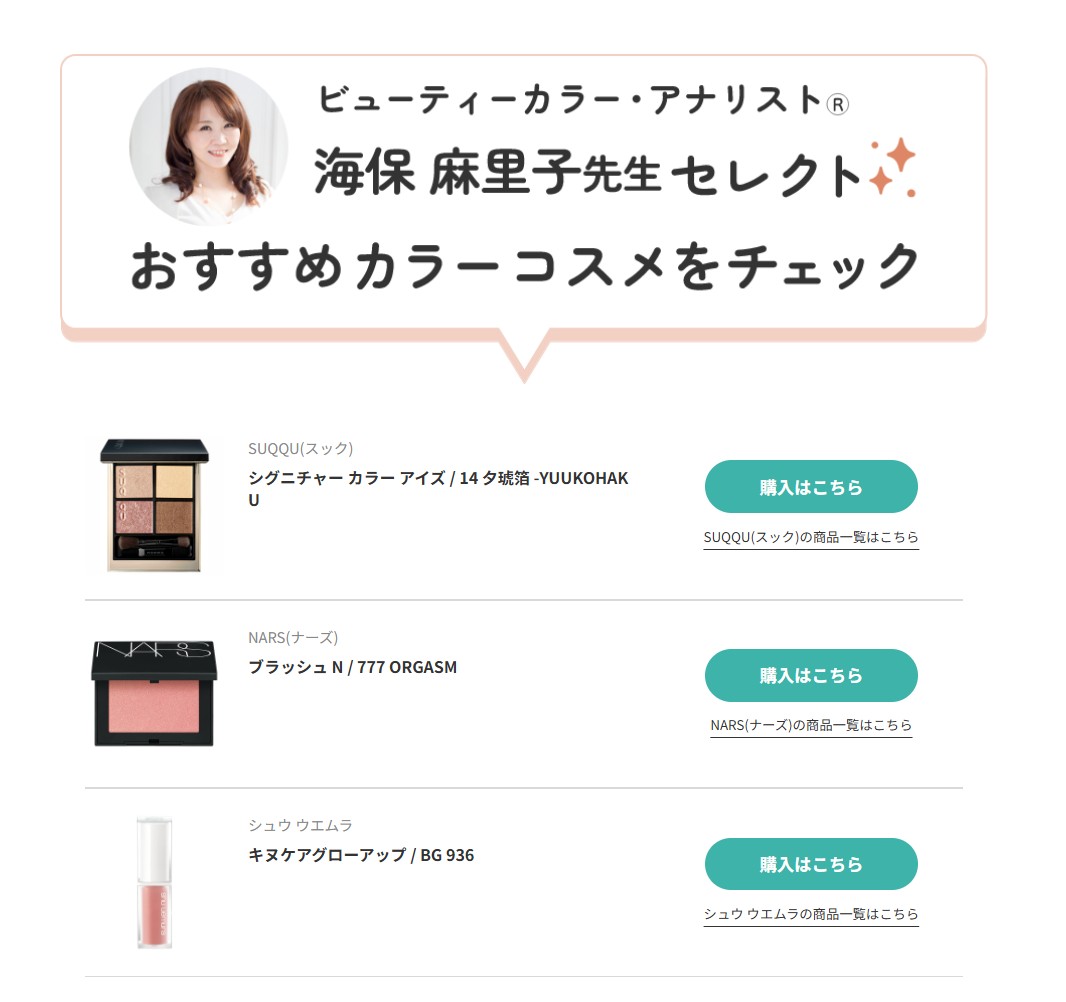
Task: Click 購入はこちら for NARS blush
Action: [x=811, y=675]
